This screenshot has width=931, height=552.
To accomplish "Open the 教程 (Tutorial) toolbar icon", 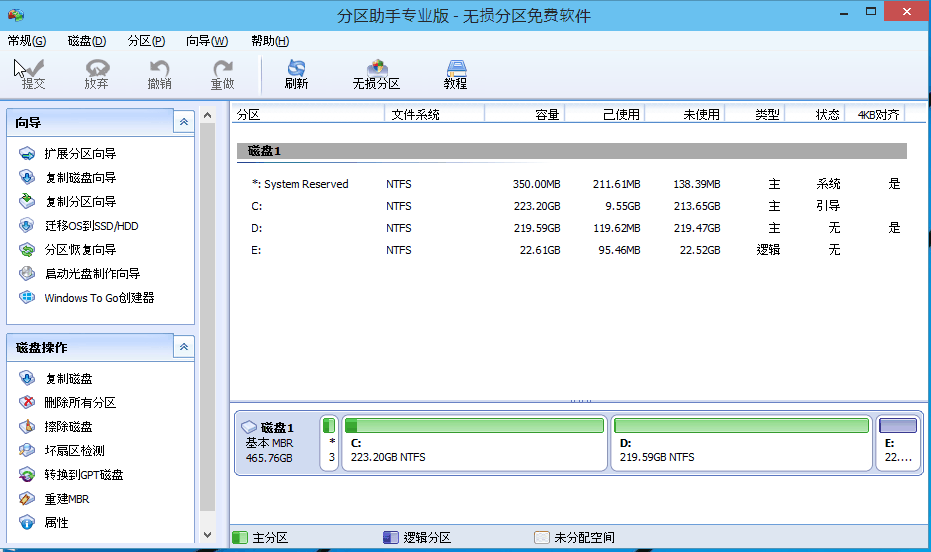I will pos(455,75).
